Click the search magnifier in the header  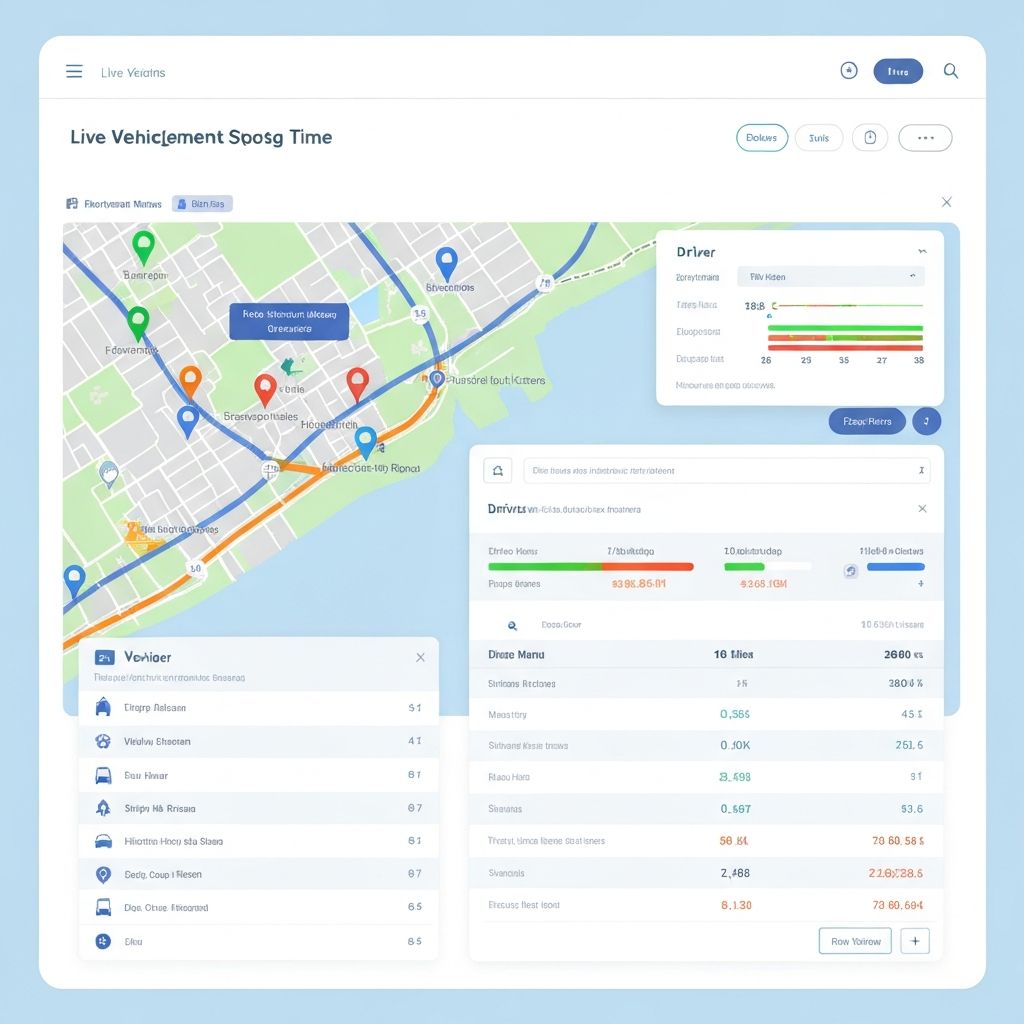(951, 71)
